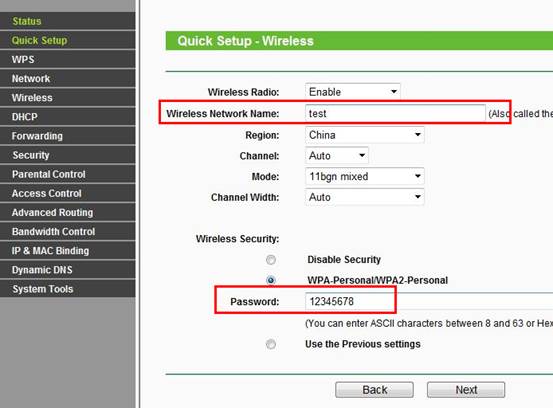Open System Tools in the sidebar
The image size is (553, 408).
[x=68, y=289]
